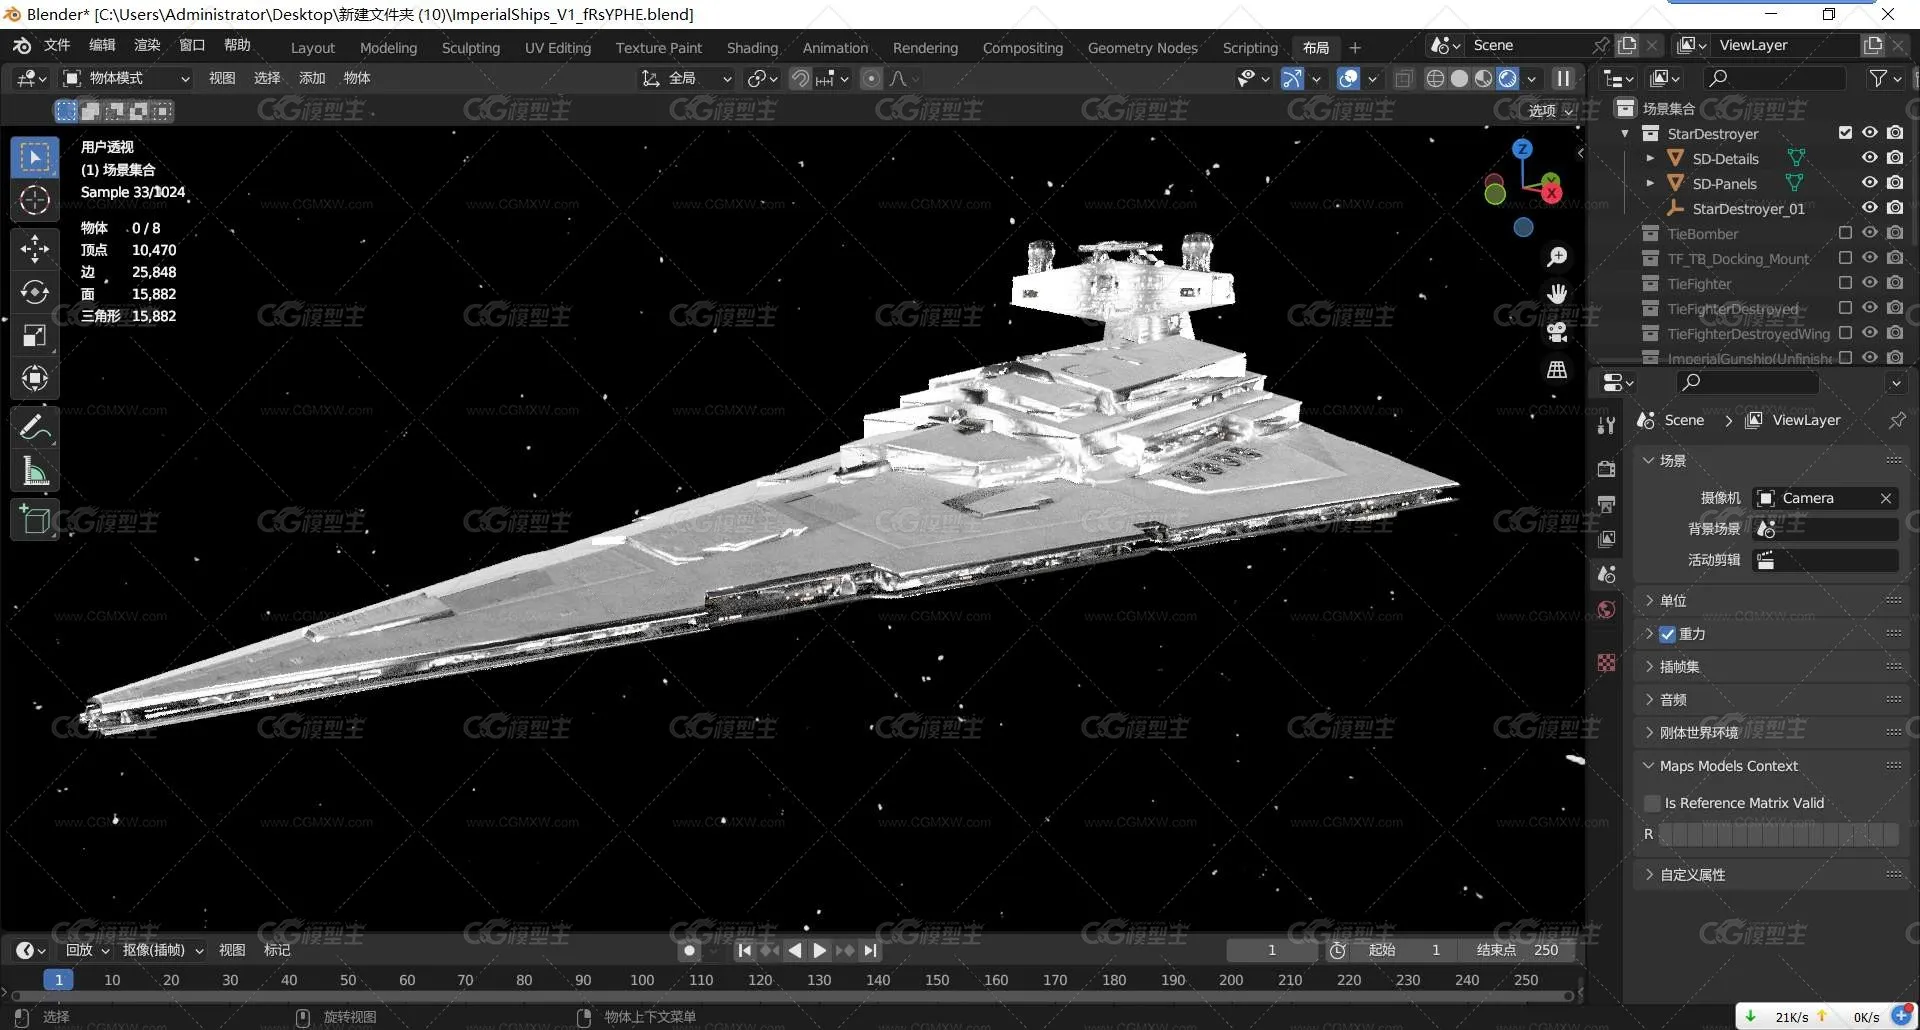Viewport: 1920px width, 1030px height.
Task: Open the Render properties tab
Action: [x=1606, y=469]
